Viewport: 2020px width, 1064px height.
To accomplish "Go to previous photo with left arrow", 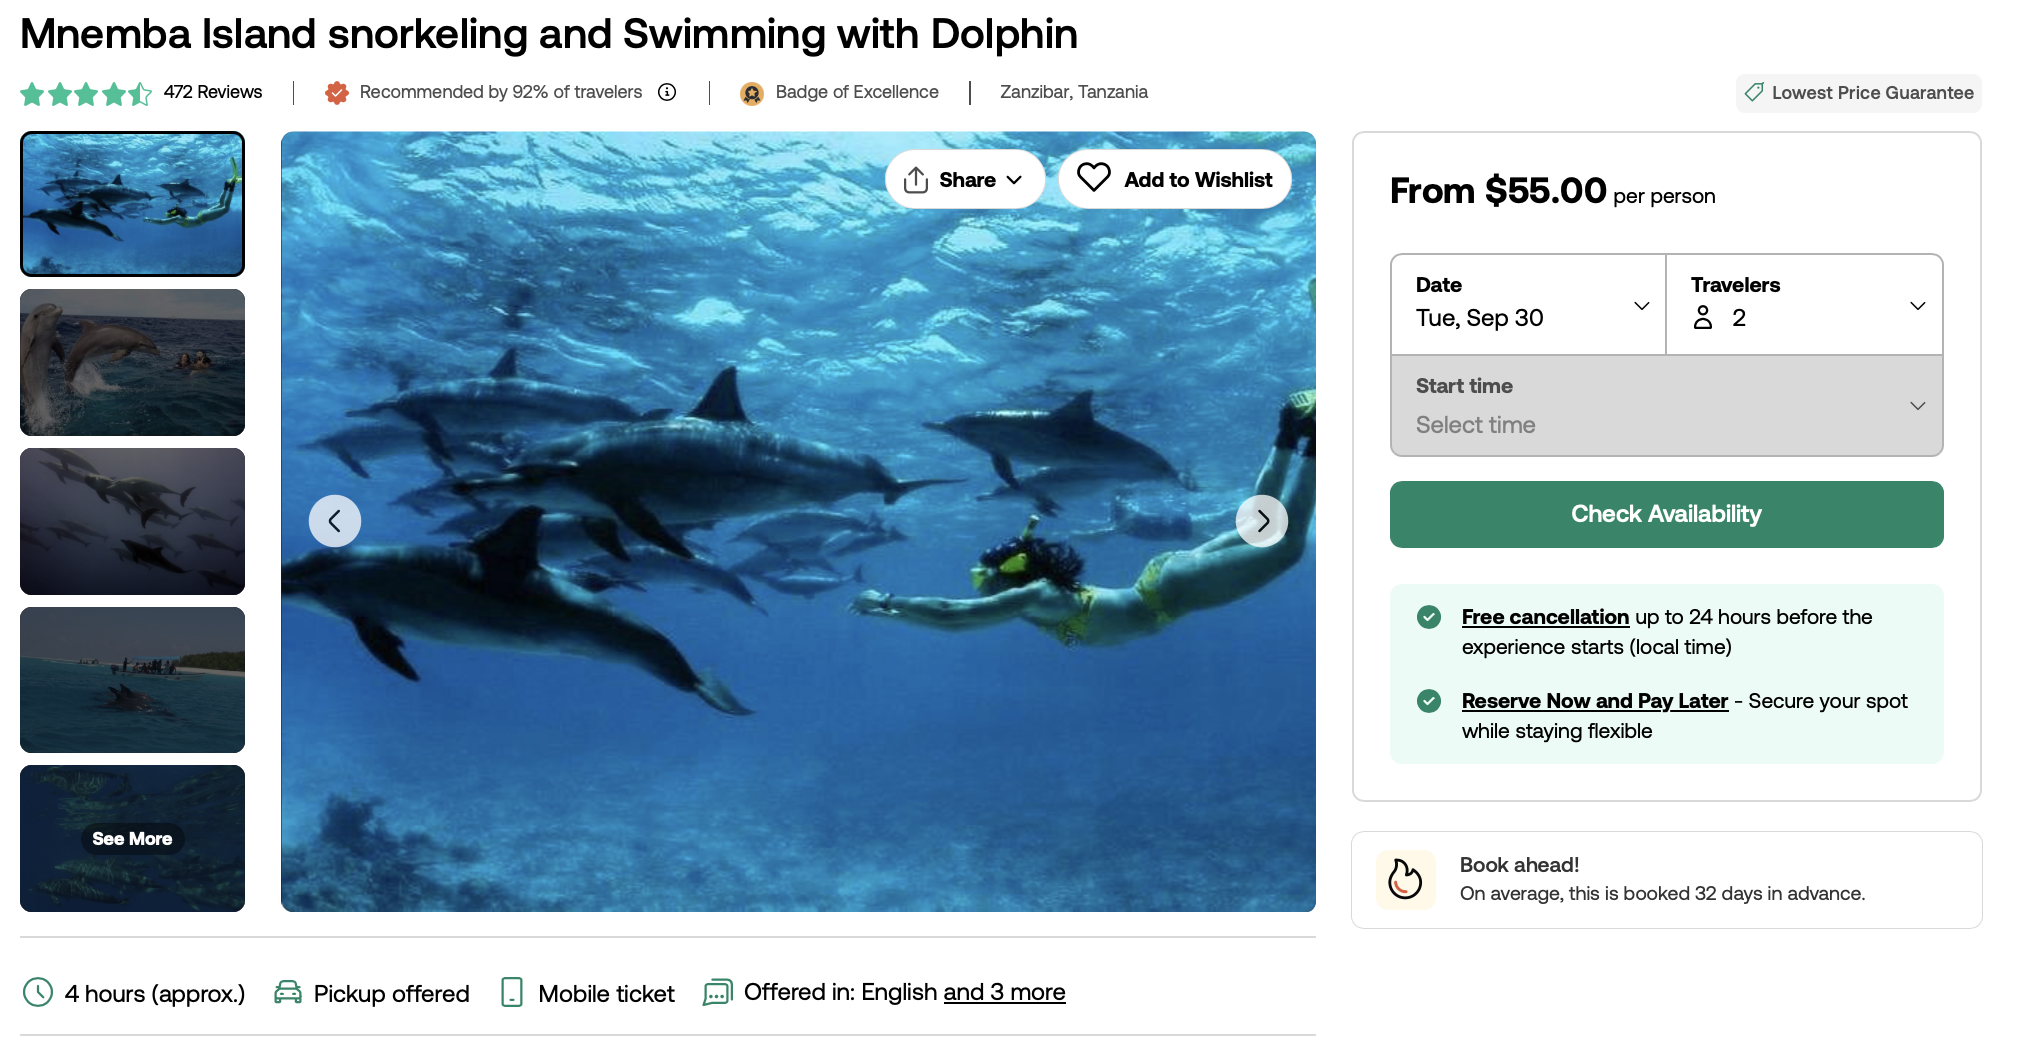I will (335, 521).
